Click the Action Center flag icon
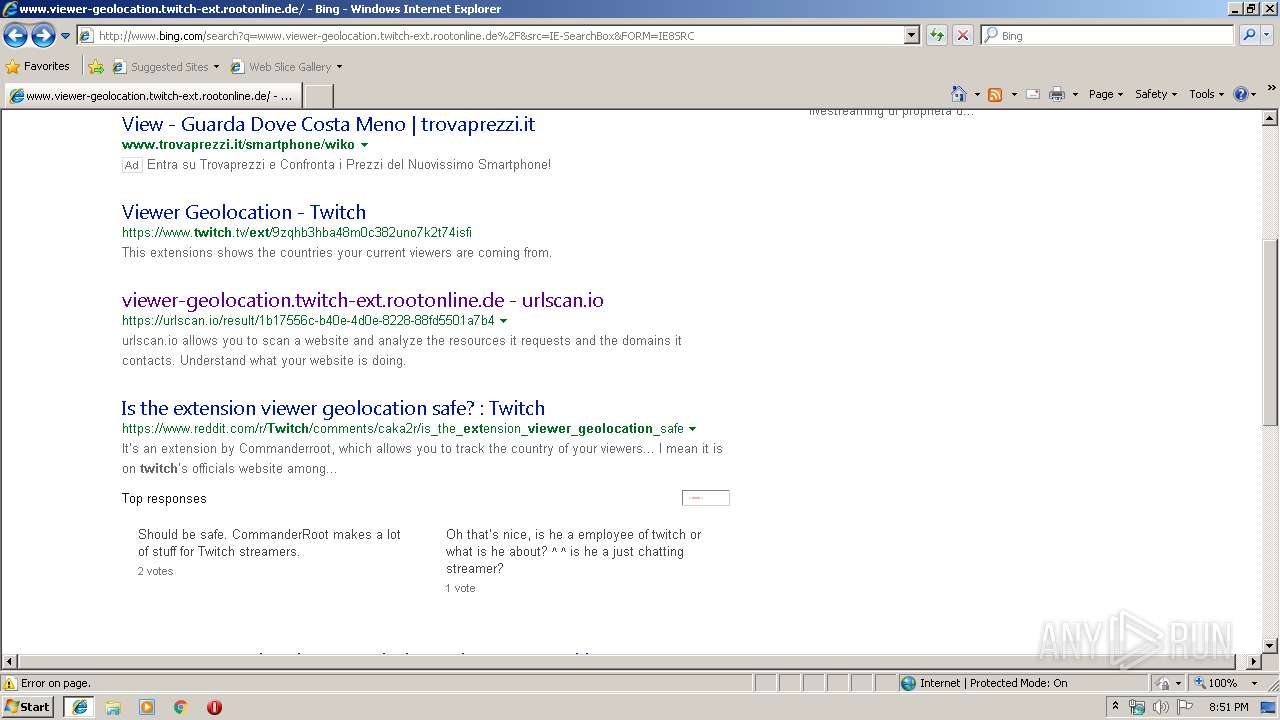This screenshot has height=720, width=1280. 1185,707
